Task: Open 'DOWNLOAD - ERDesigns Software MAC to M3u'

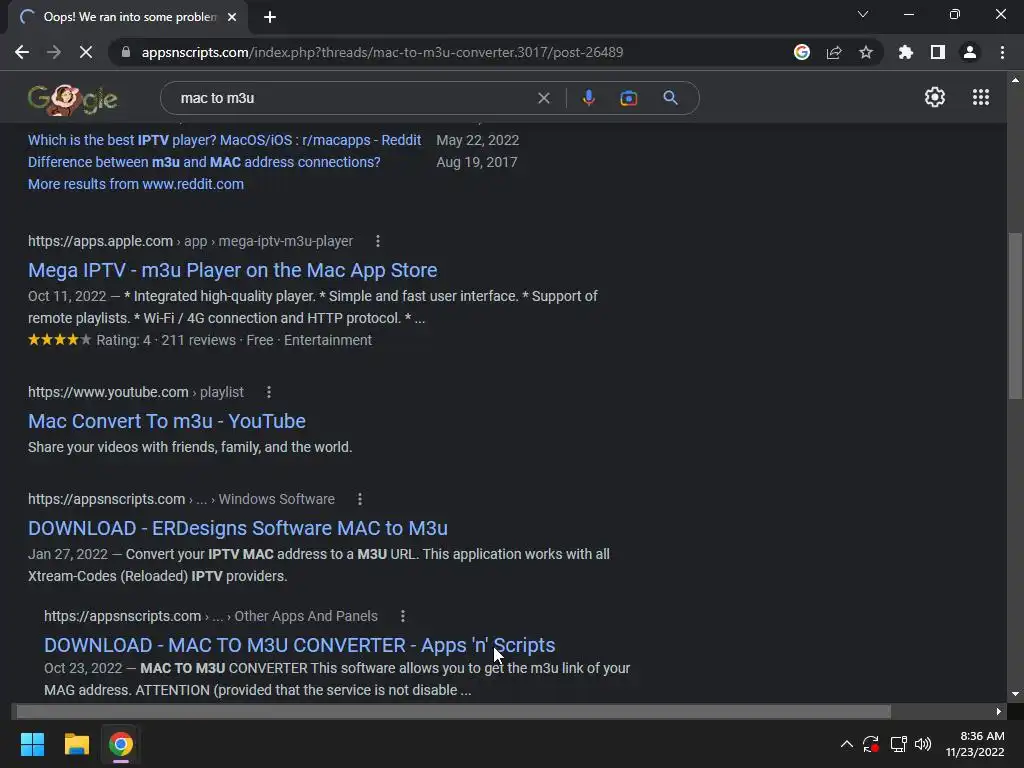Action: pyautogui.click(x=238, y=528)
